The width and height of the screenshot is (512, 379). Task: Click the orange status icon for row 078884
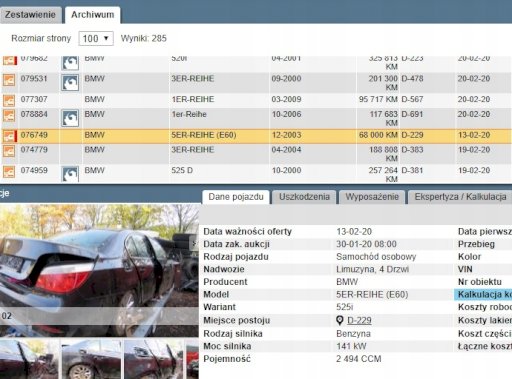(x=9, y=115)
